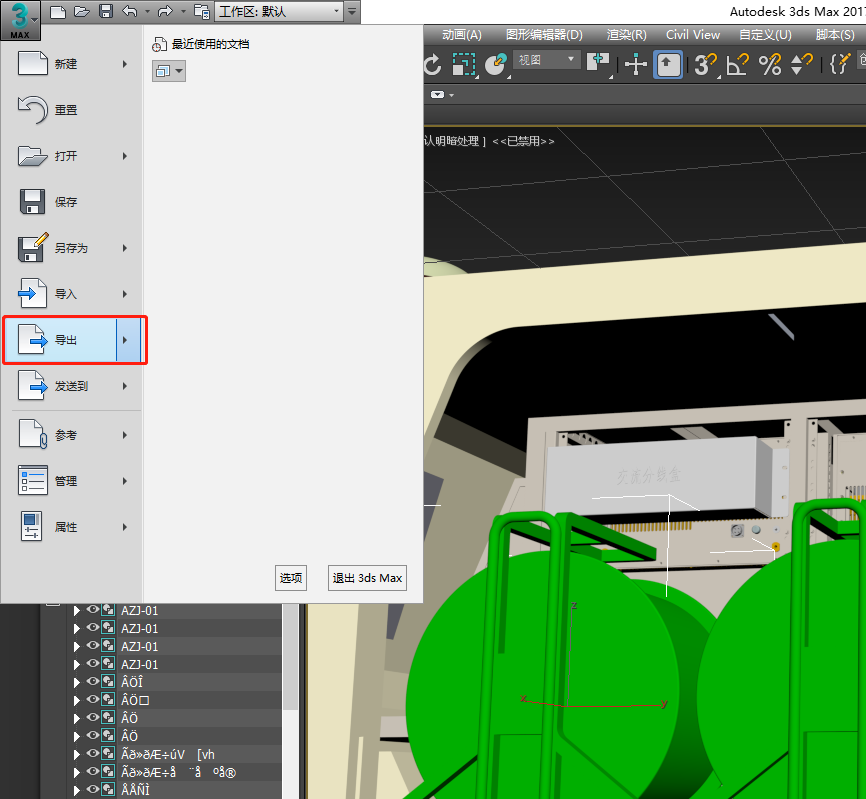866x799 pixels.
Task: Click the recent documents clock icon
Action: (159, 45)
